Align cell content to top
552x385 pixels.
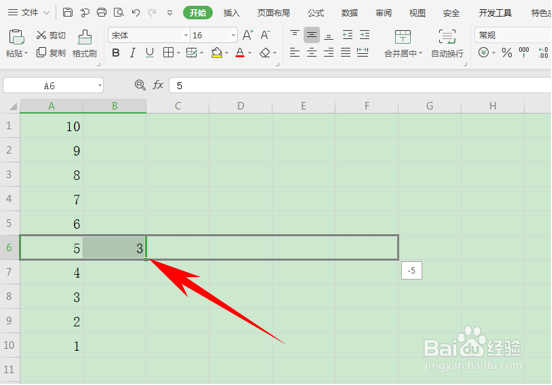pyautogui.click(x=295, y=34)
